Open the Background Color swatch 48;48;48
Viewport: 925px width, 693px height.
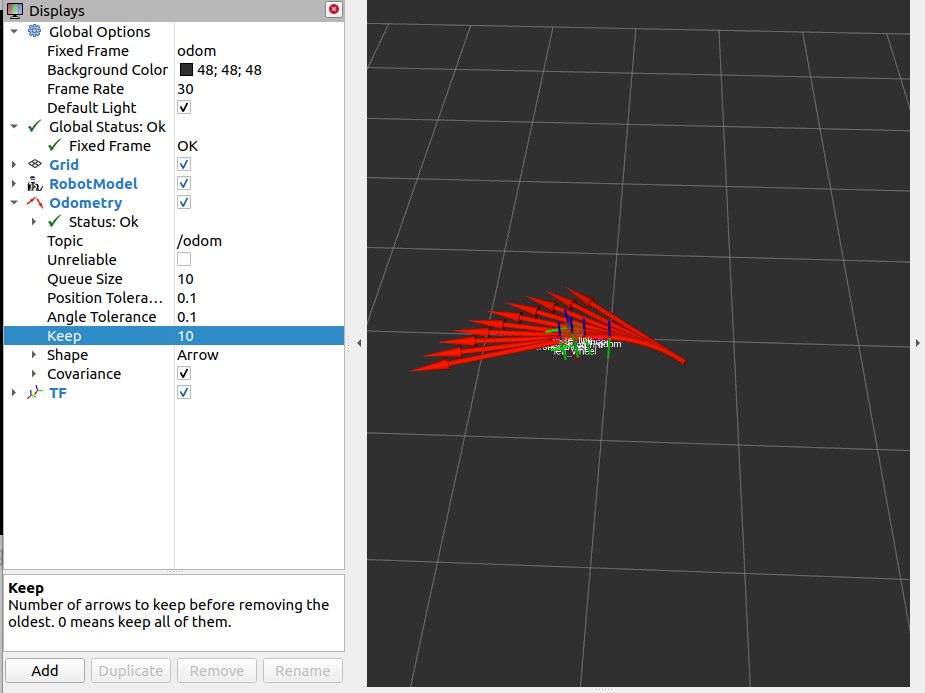[x=186, y=70]
